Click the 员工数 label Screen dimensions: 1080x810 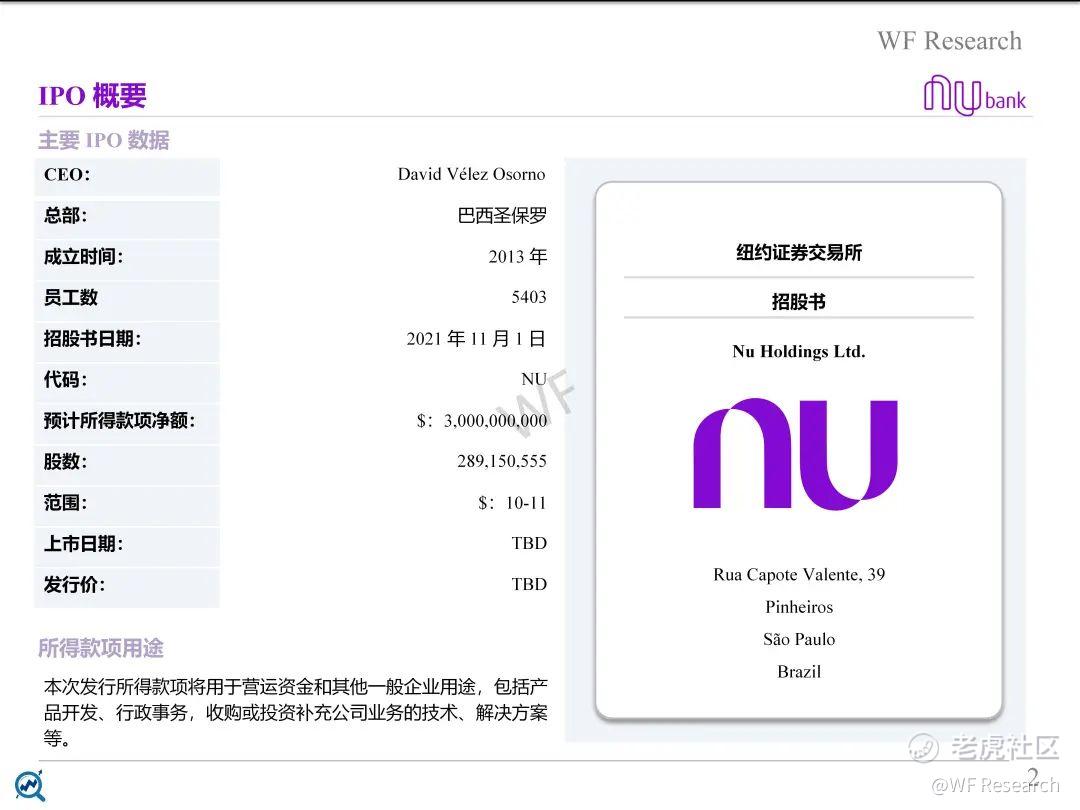pyautogui.click(x=70, y=298)
